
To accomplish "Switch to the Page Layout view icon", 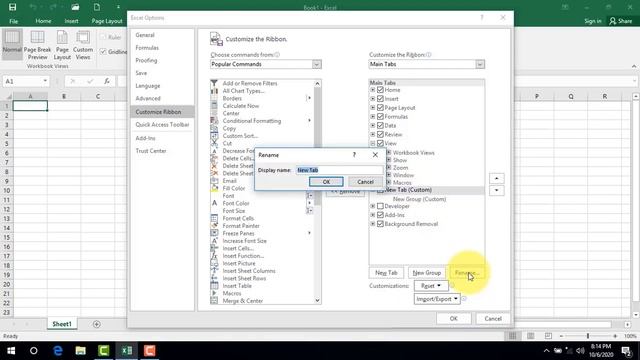I will point(62,38).
